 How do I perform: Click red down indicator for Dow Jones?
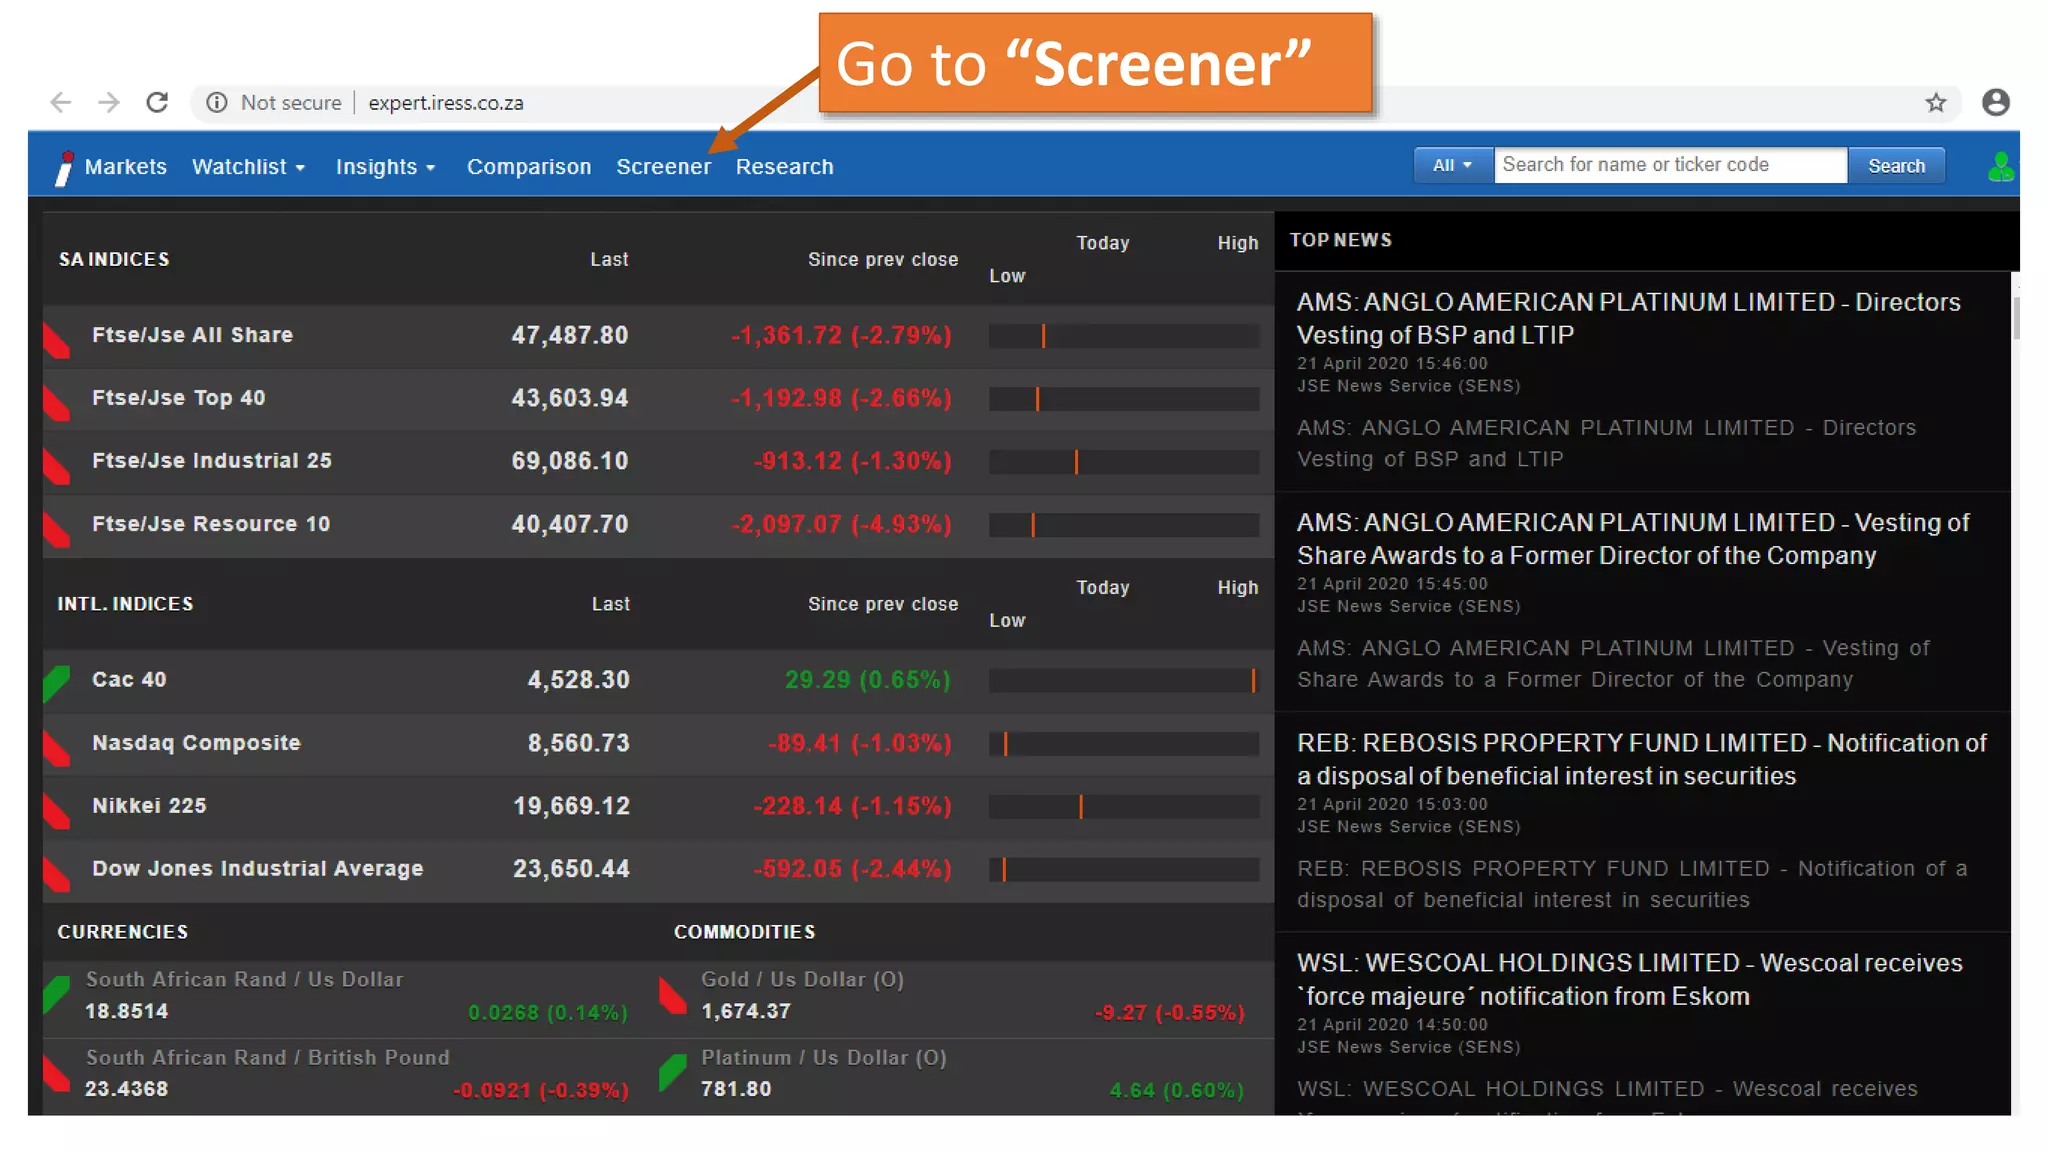(x=57, y=873)
